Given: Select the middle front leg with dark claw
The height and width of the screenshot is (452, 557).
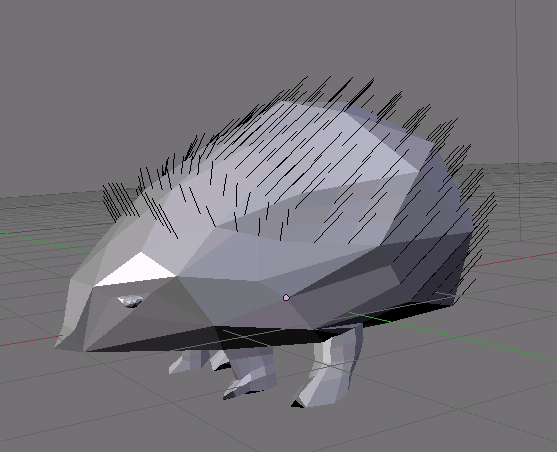Looking at the screenshot, I should pyautogui.click(x=249, y=373).
